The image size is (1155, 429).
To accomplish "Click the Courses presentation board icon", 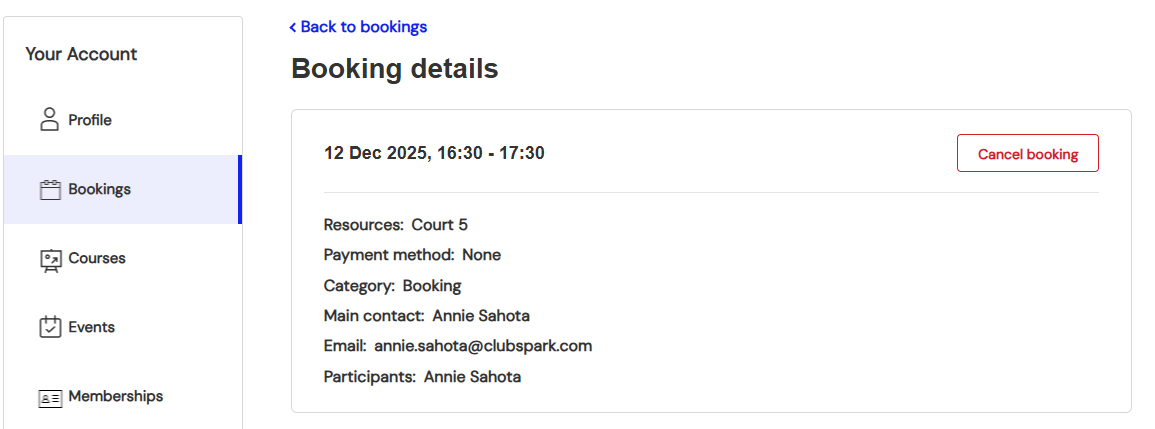I will 50,259.
